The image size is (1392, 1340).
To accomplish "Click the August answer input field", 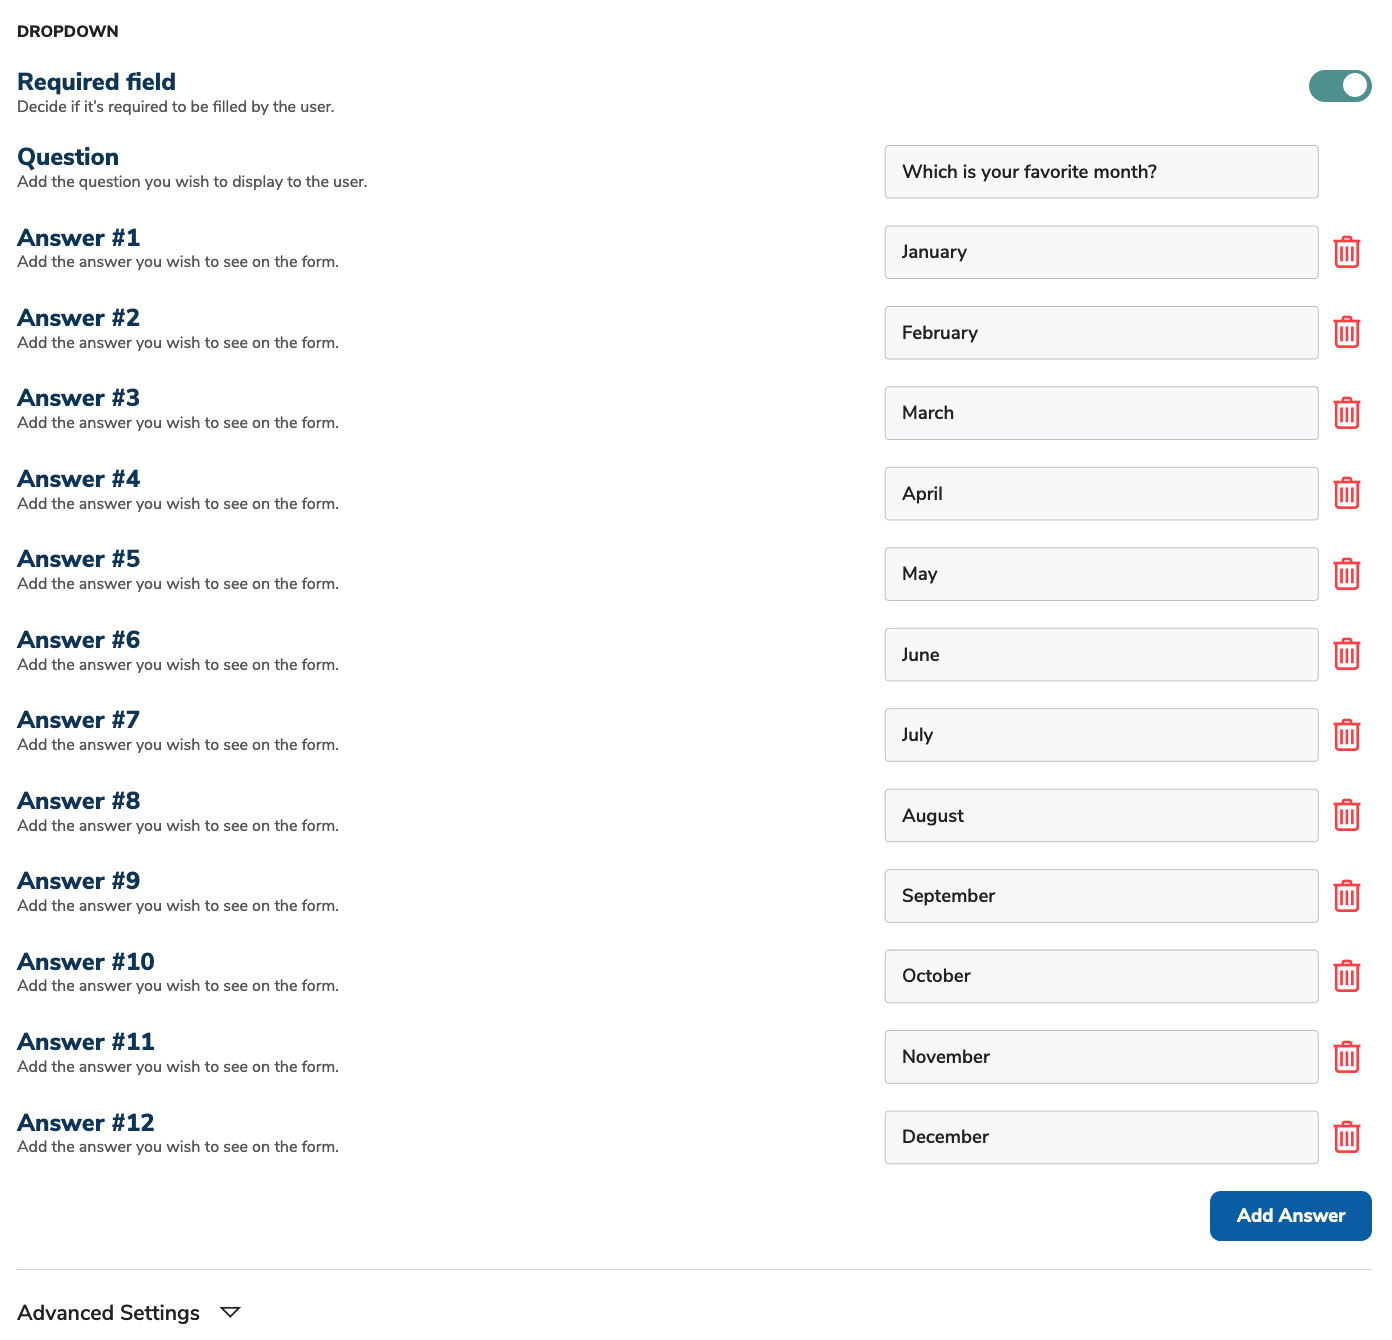I will click(1100, 815).
